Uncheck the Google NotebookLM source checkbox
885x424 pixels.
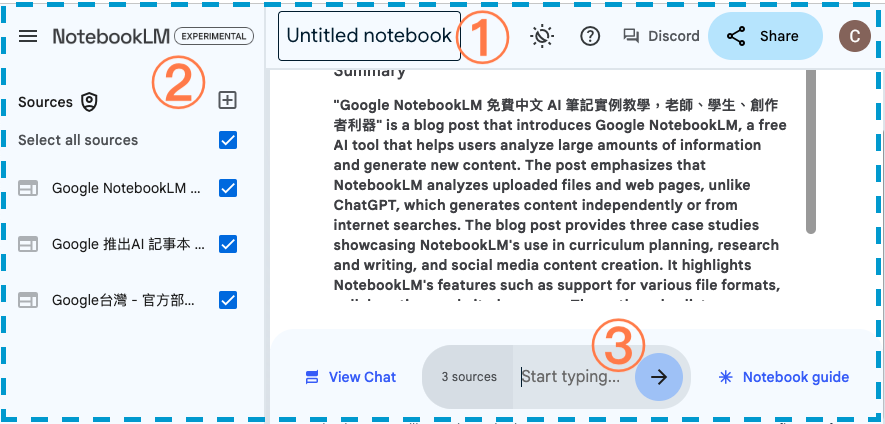(x=228, y=188)
